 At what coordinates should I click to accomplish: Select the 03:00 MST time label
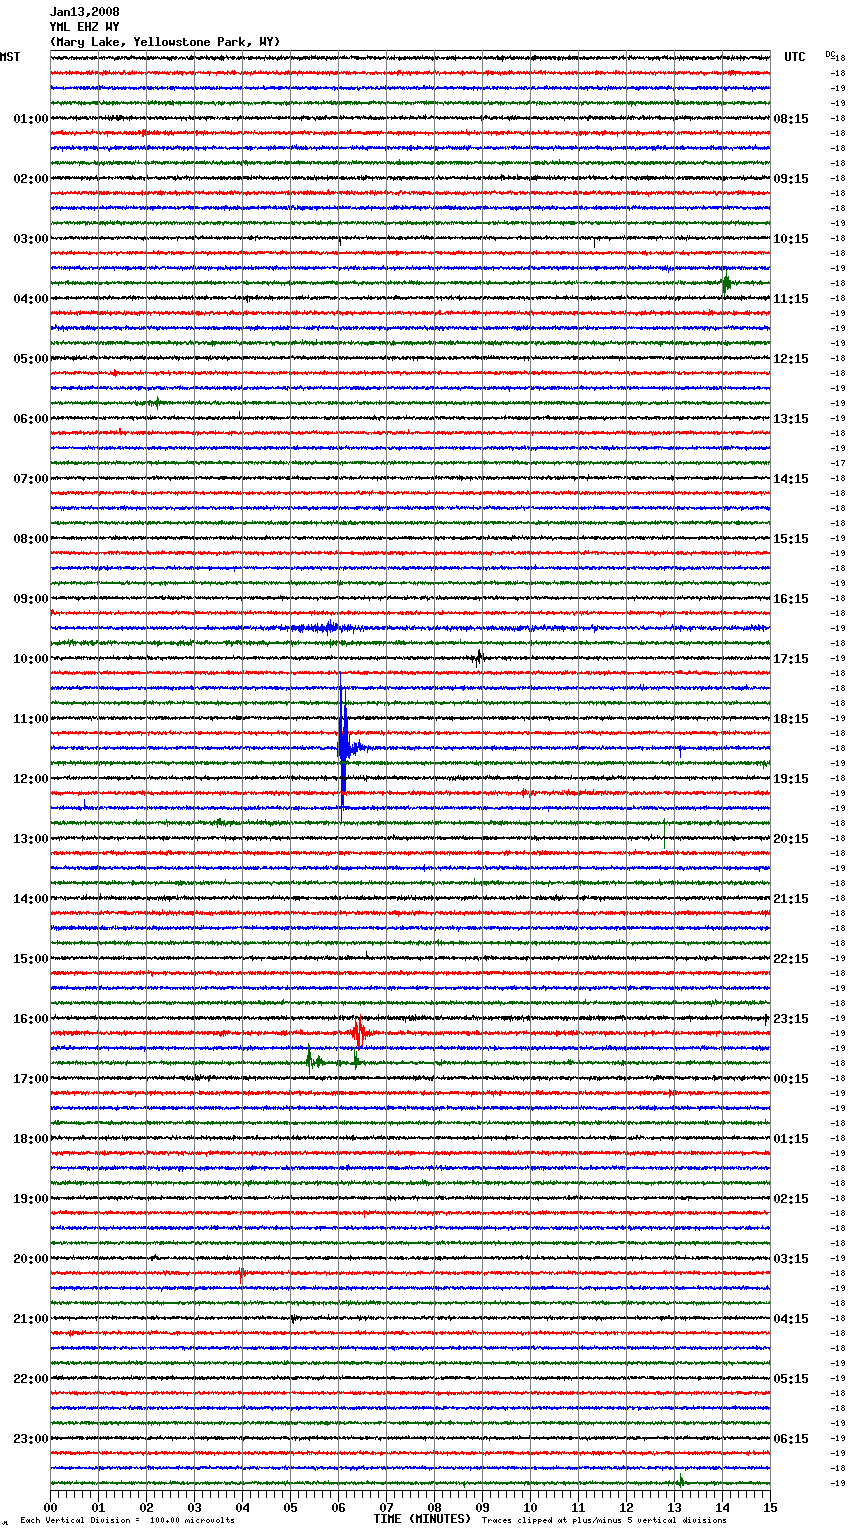[x=31, y=239]
